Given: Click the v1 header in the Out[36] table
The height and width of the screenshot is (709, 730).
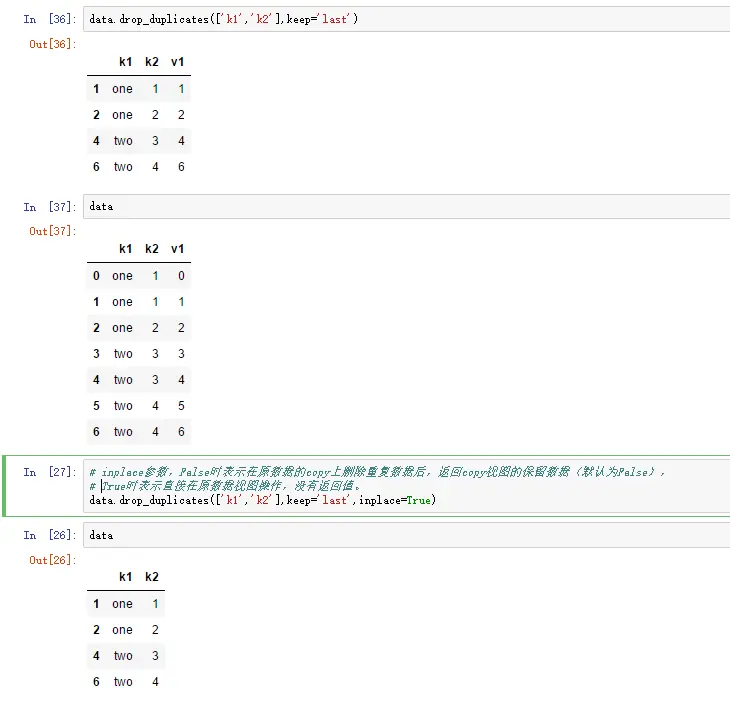Looking at the screenshot, I should tap(178, 62).
